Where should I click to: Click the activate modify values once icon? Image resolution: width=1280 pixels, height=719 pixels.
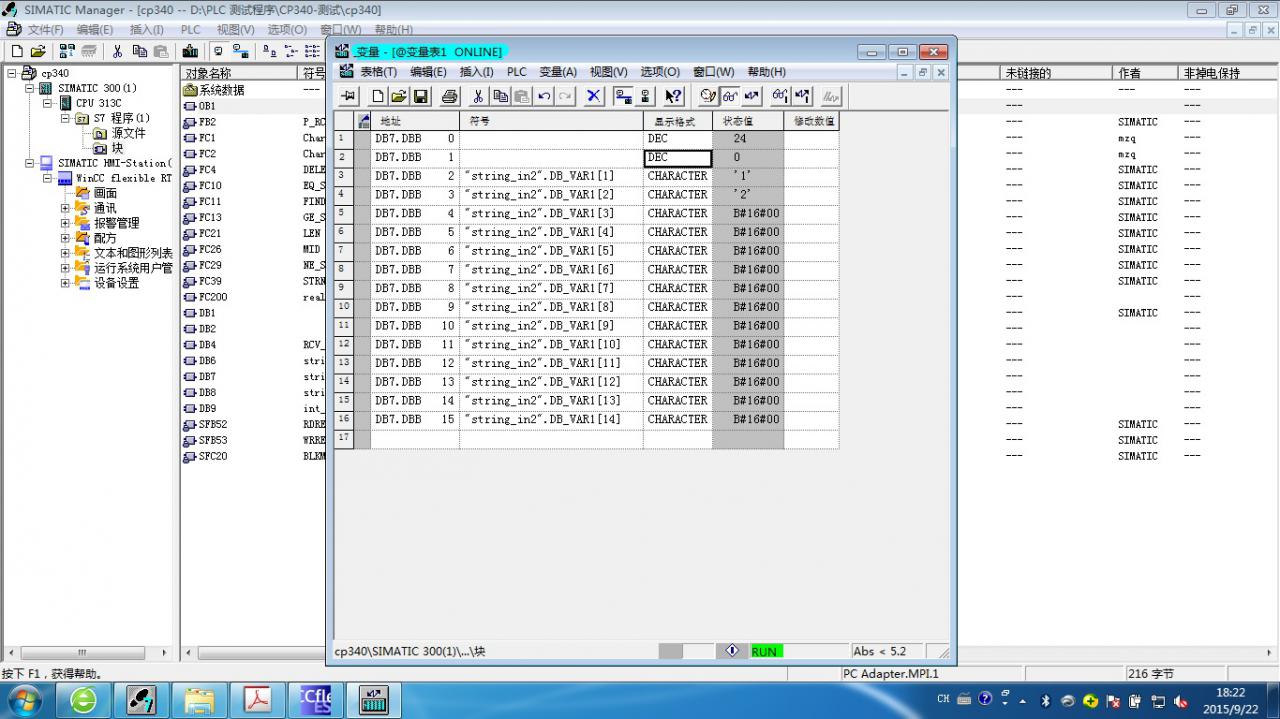(802, 96)
